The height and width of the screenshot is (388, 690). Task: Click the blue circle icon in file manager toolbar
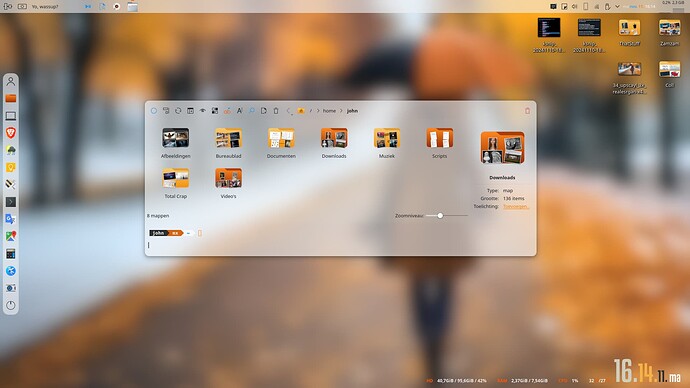click(x=154, y=111)
